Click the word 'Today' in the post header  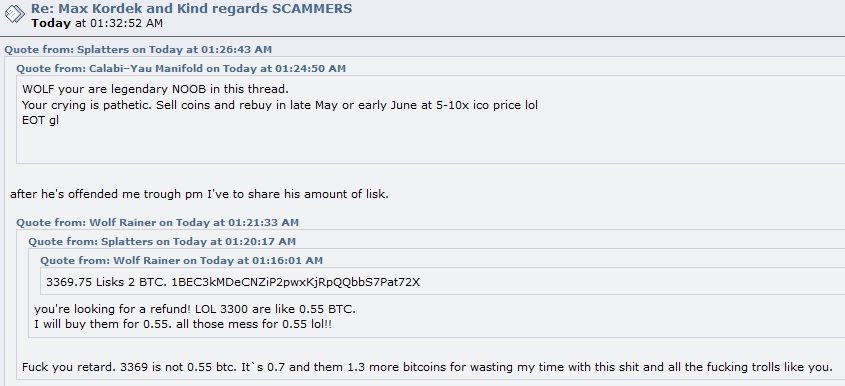click(x=51, y=23)
